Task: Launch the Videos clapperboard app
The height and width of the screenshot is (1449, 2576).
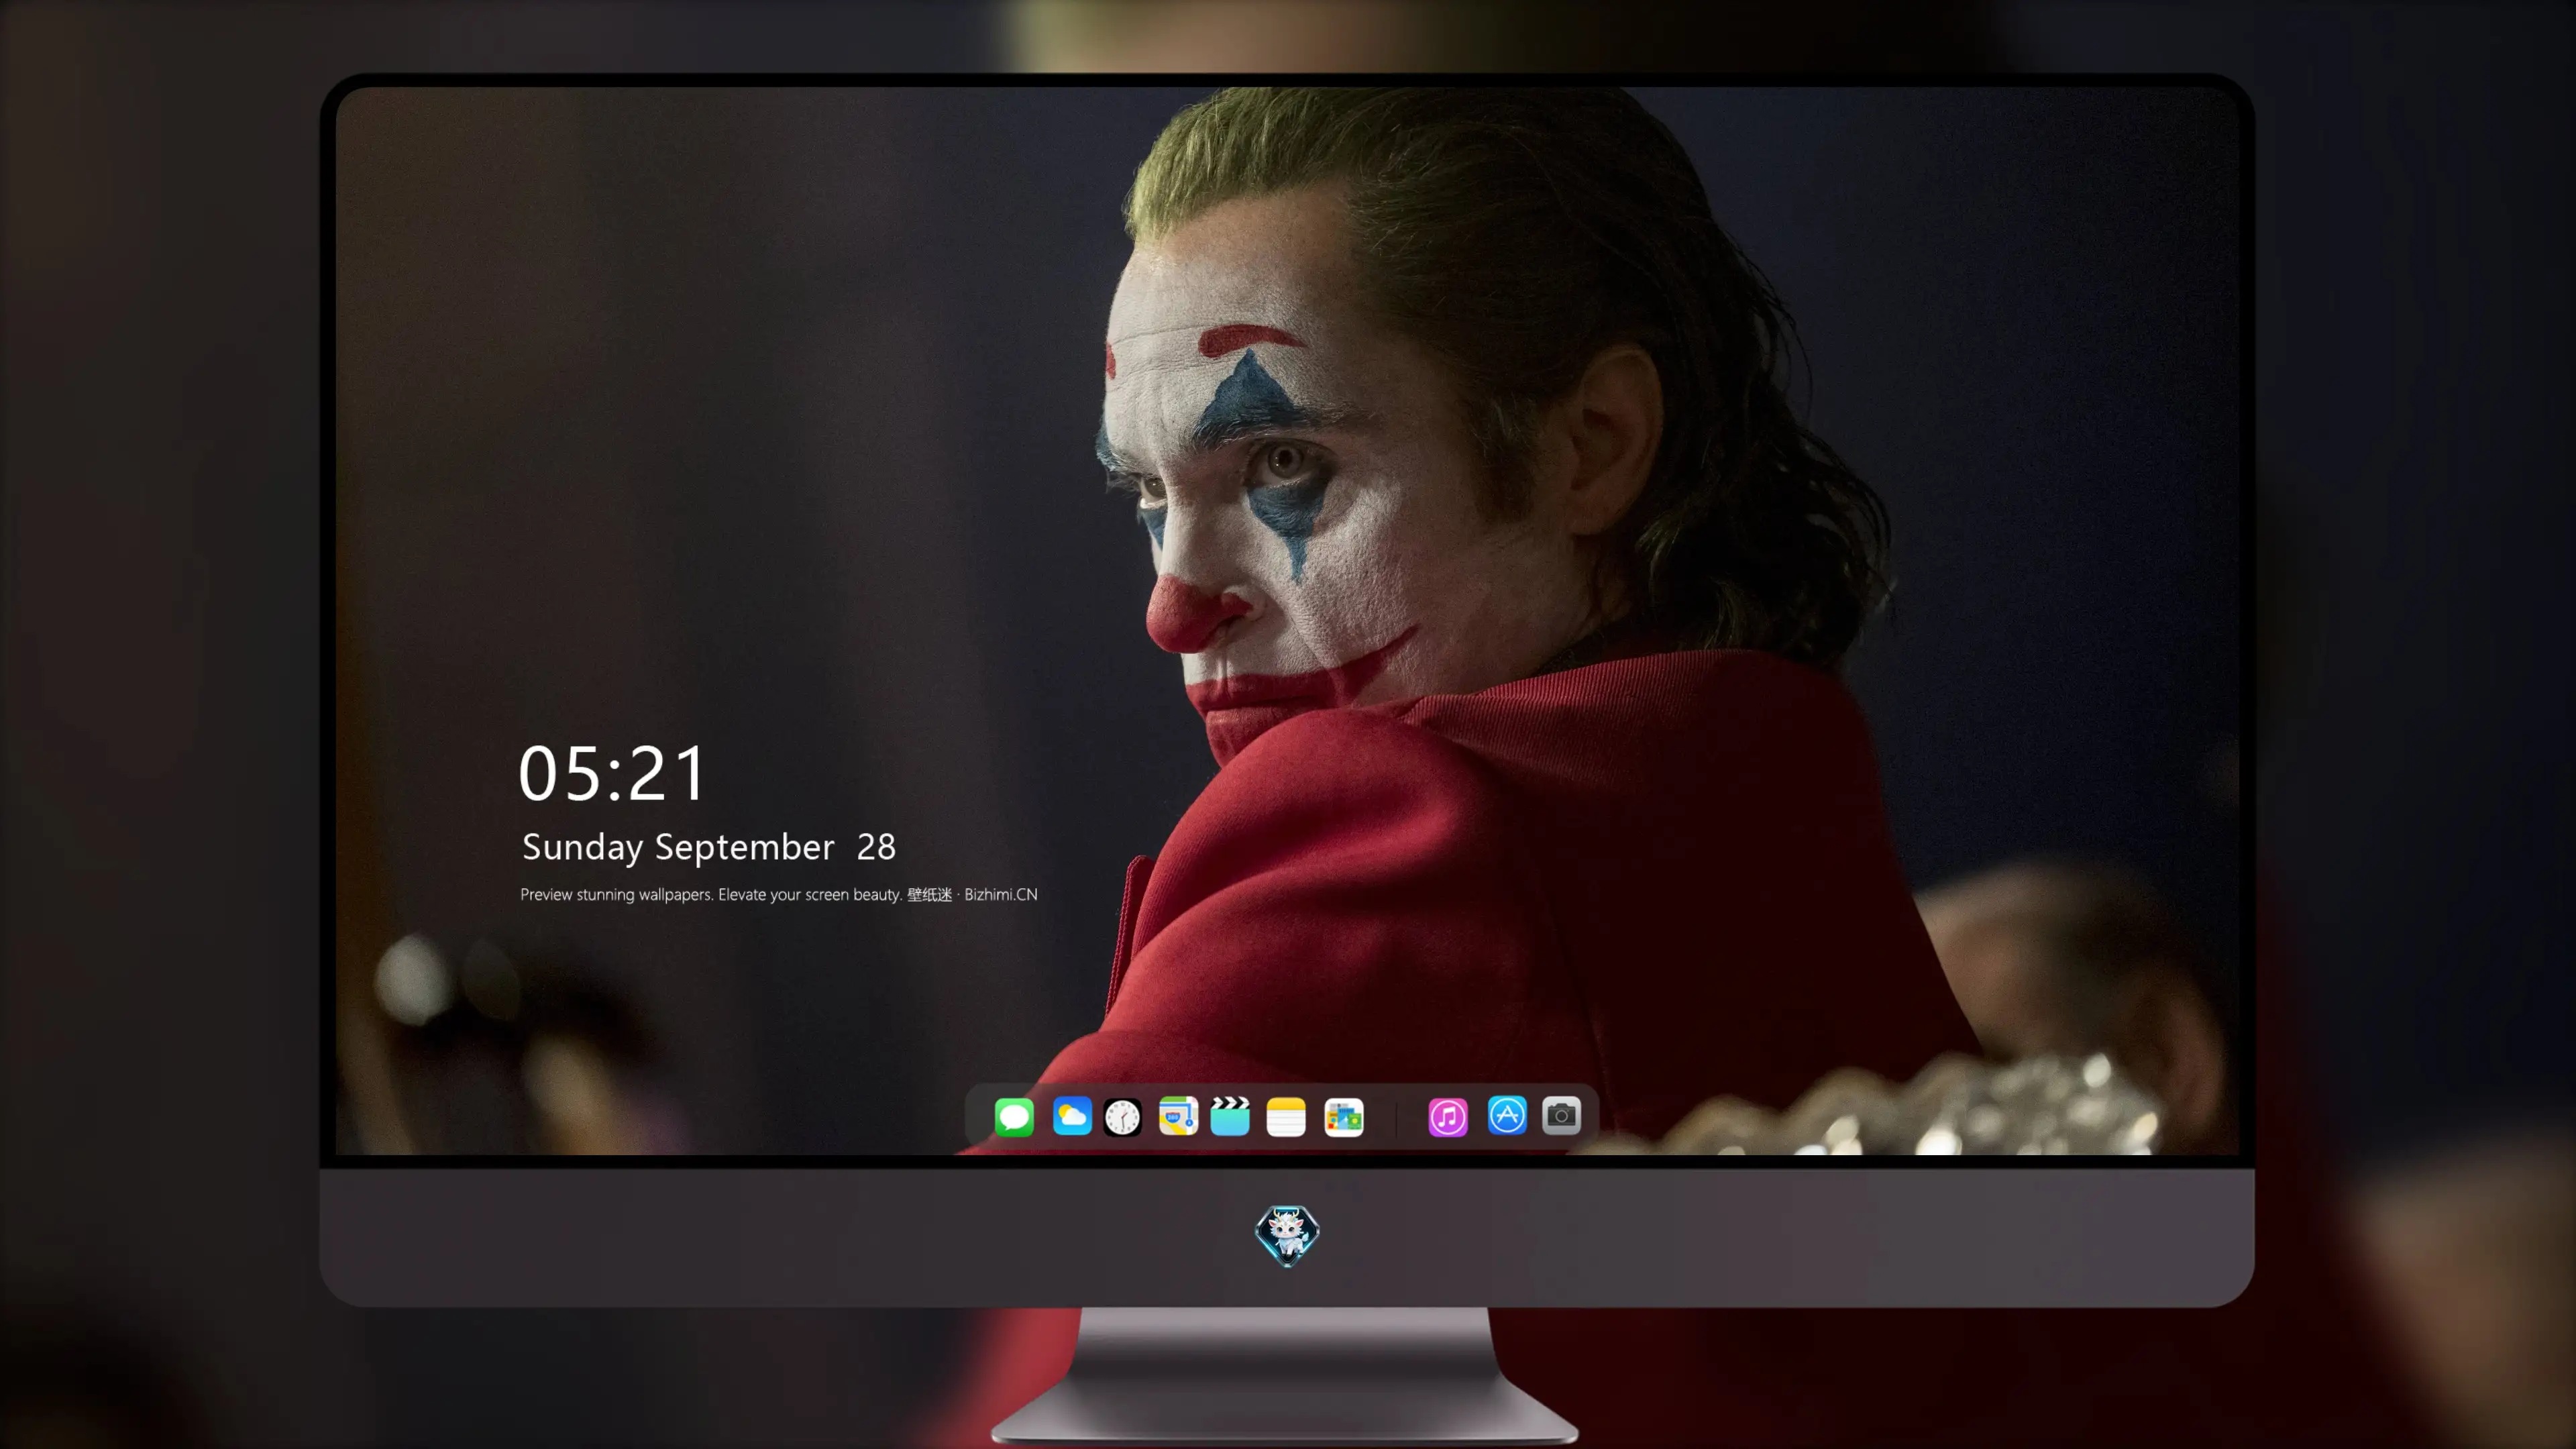Action: coord(1230,1116)
